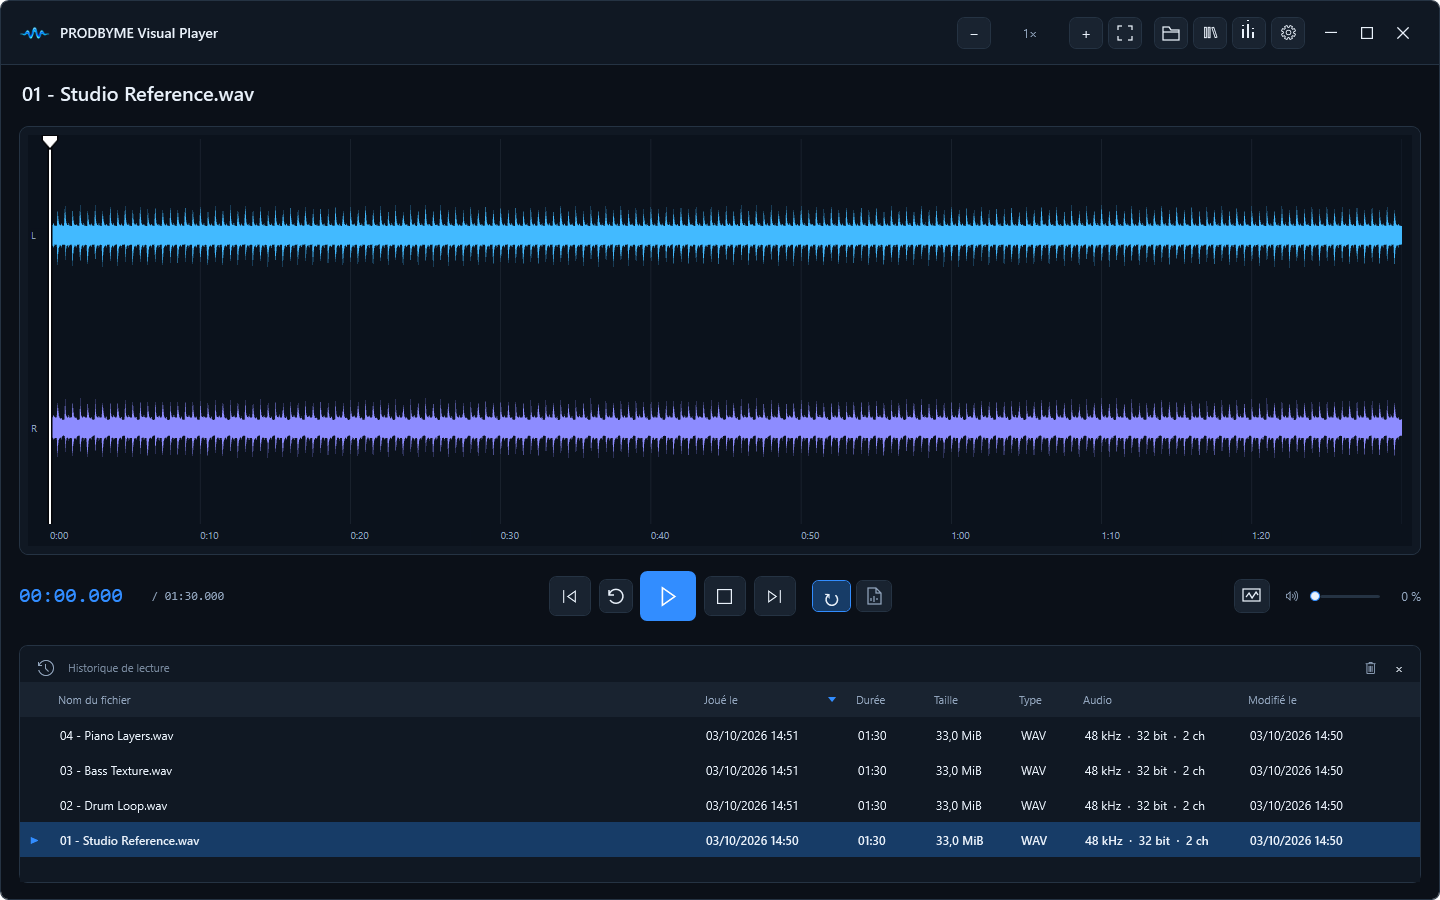
Task: Toggle the highlighted loop playback button
Action: point(831,596)
